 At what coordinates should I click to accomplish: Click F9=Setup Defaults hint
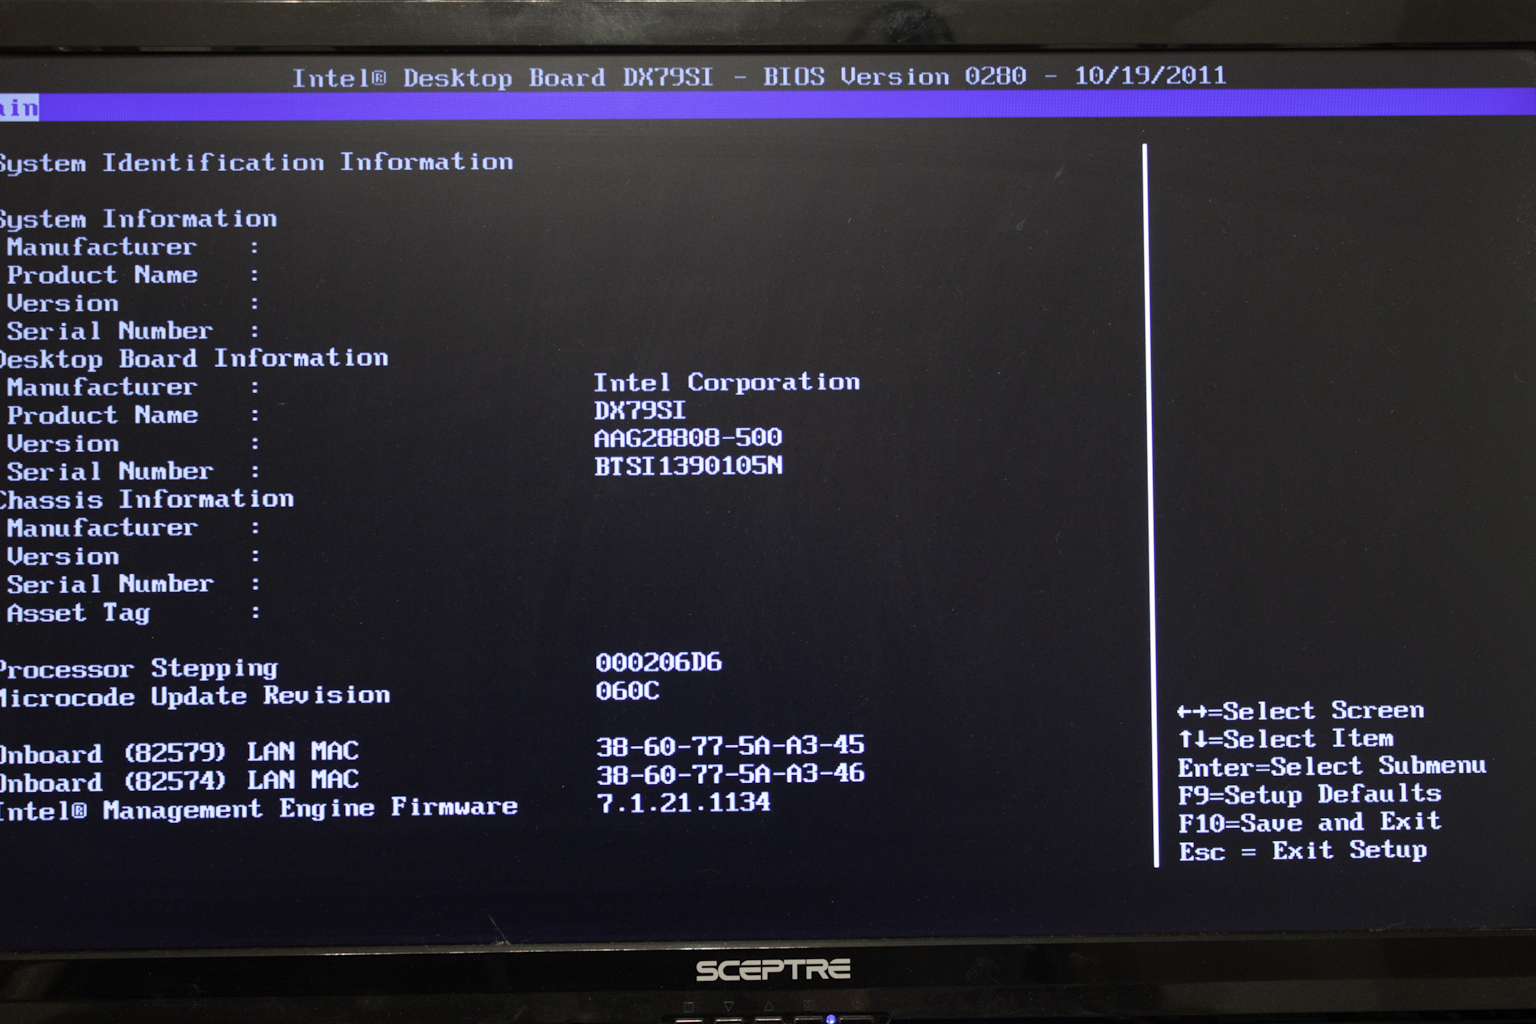[1310, 795]
